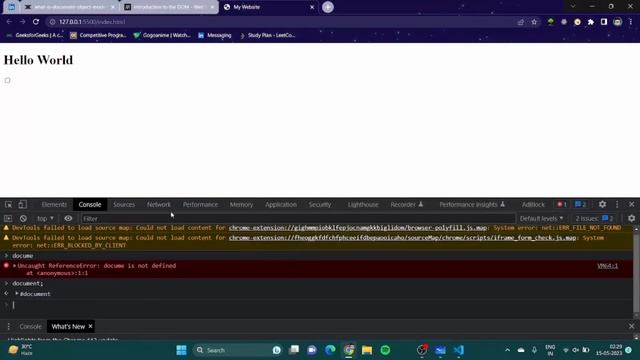Open the Application tab

pos(281,204)
